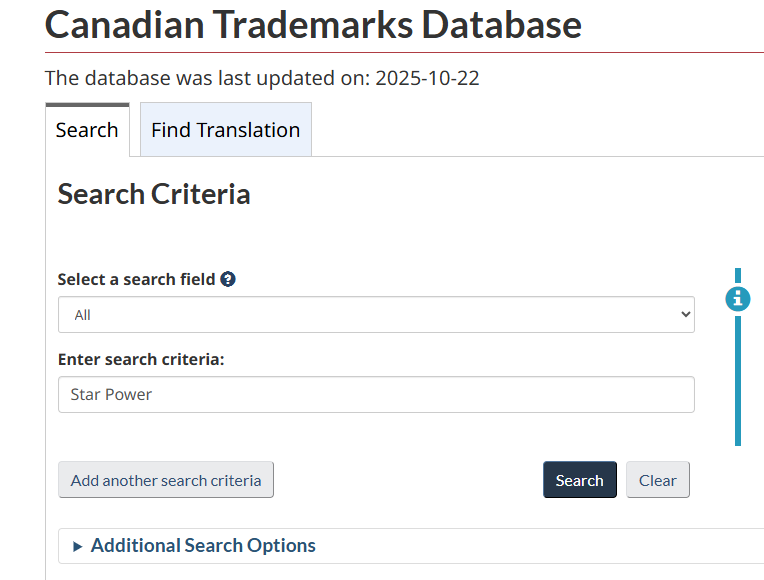The width and height of the screenshot is (764, 580).
Task: Click the blue bar segment above info icon
Action: (738, 276)
